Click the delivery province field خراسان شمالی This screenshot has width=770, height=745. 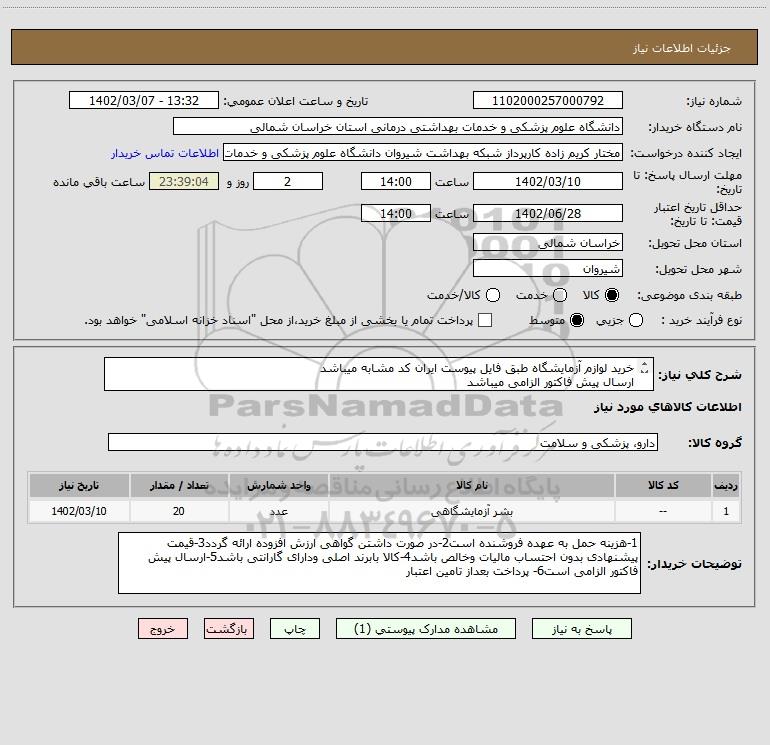[548, 243]
